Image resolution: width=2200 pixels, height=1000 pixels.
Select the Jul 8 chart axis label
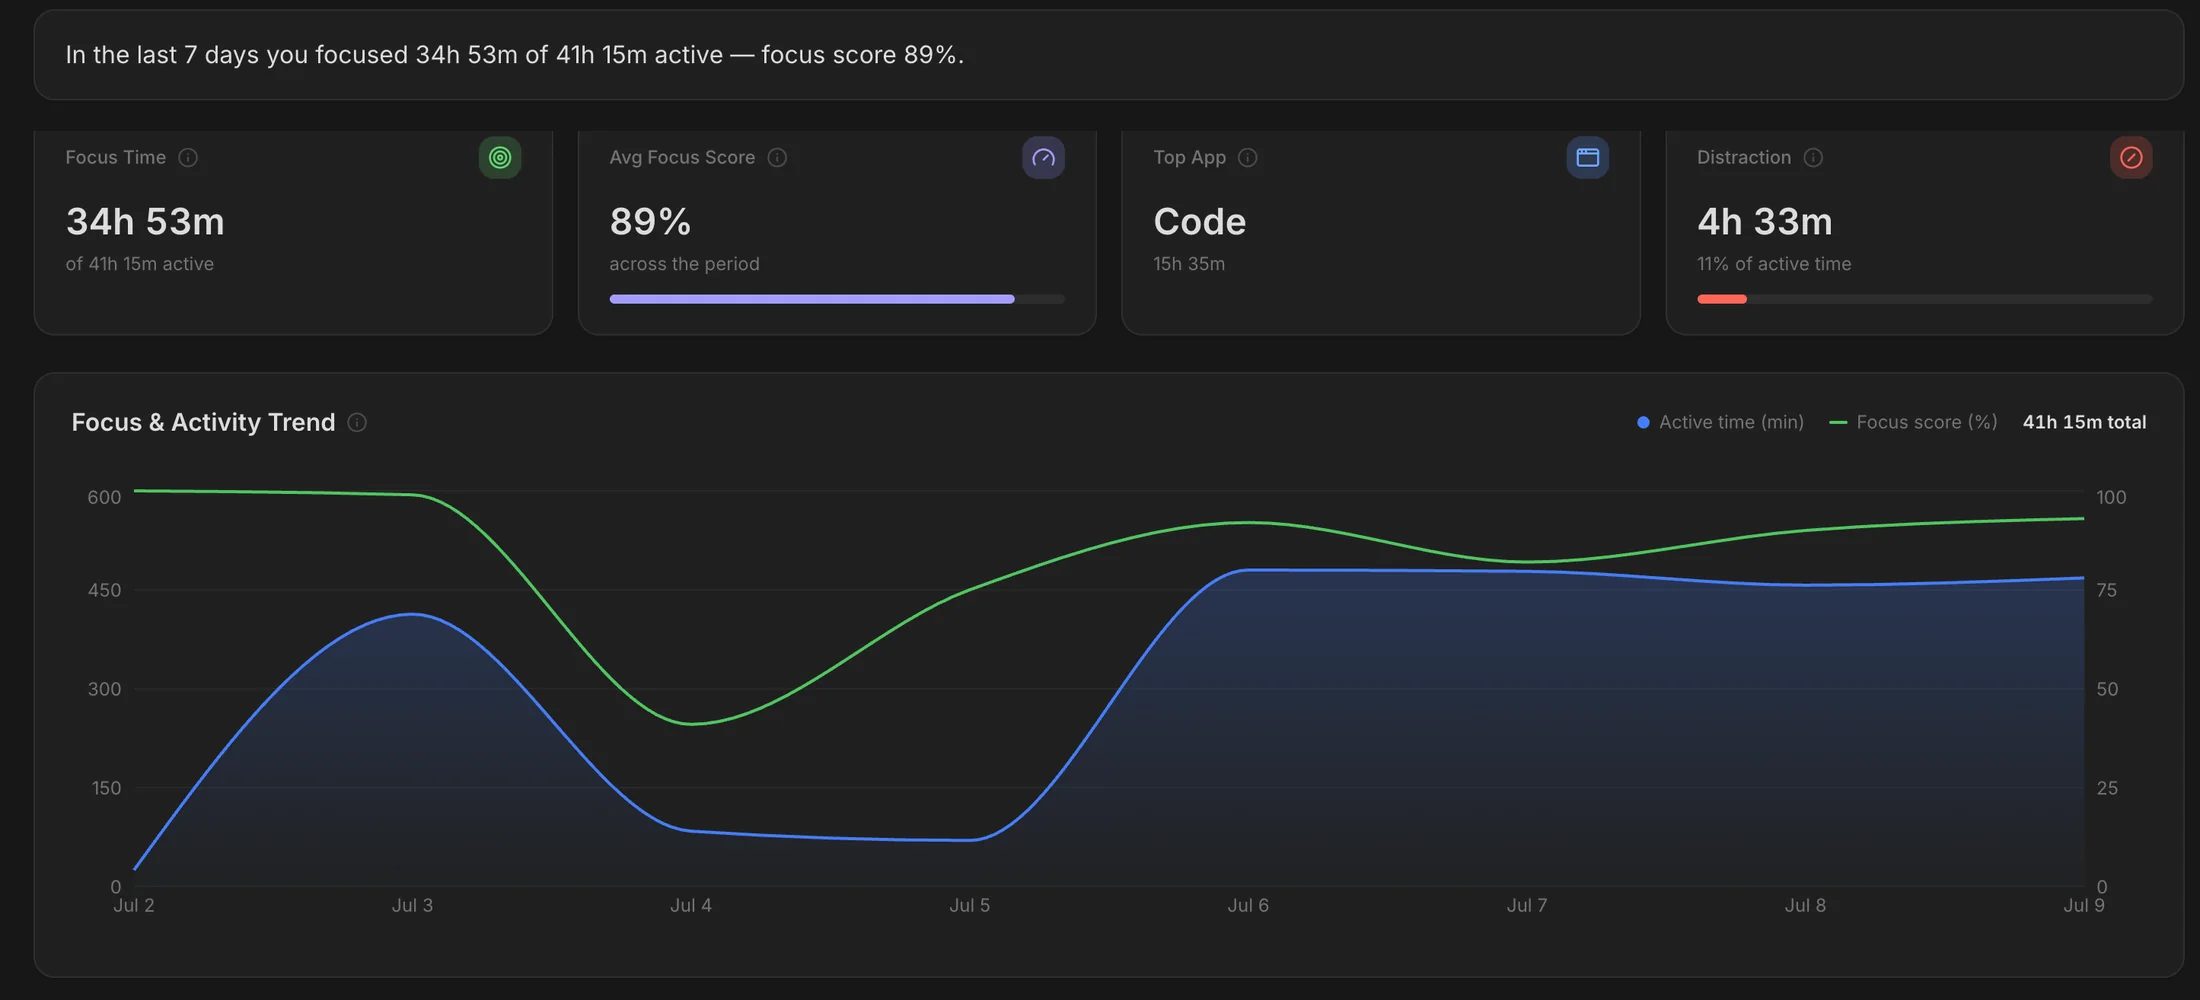[x=1805, y=906]
